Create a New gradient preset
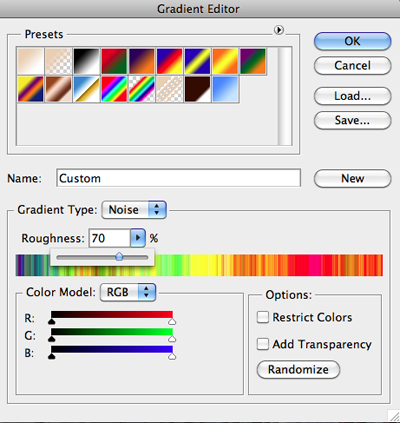This screenshot has width=400, height=423. click(352, 179)
